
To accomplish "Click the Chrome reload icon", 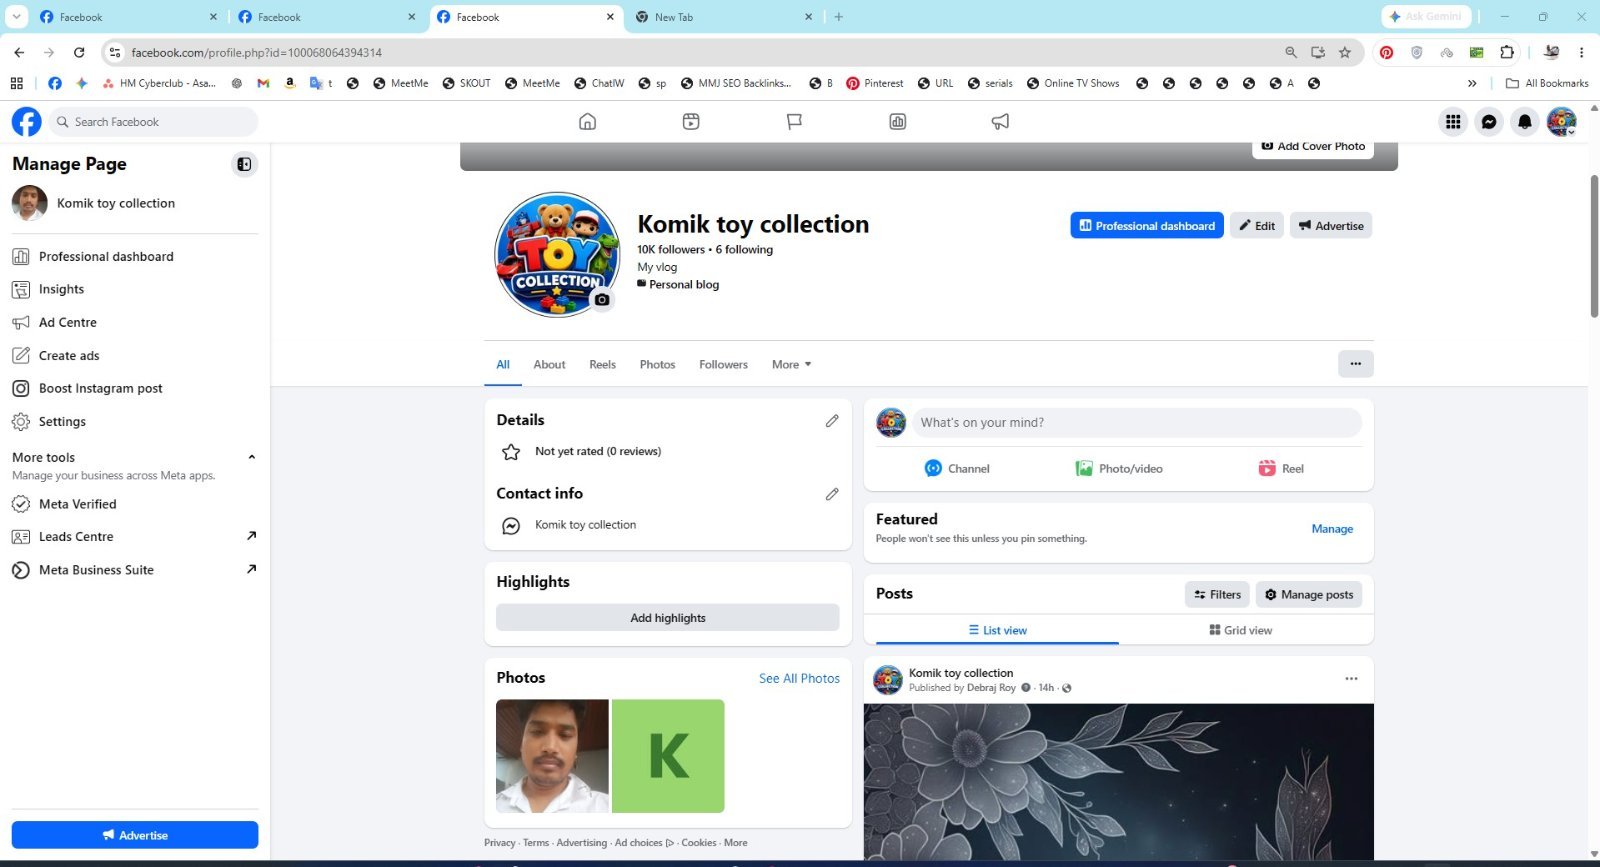I will [x=79, y=52].
